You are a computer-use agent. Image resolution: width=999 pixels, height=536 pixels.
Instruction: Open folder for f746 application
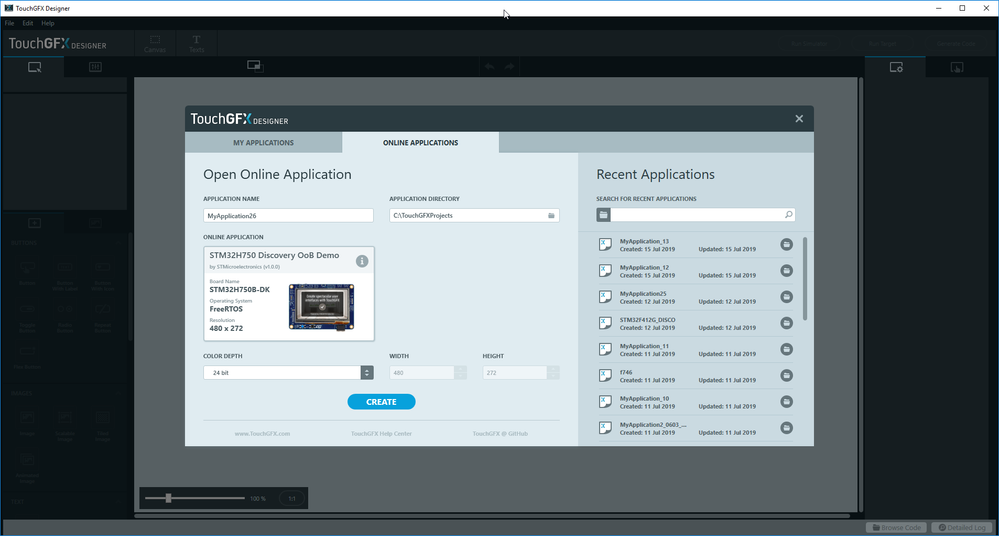[786, 375]
